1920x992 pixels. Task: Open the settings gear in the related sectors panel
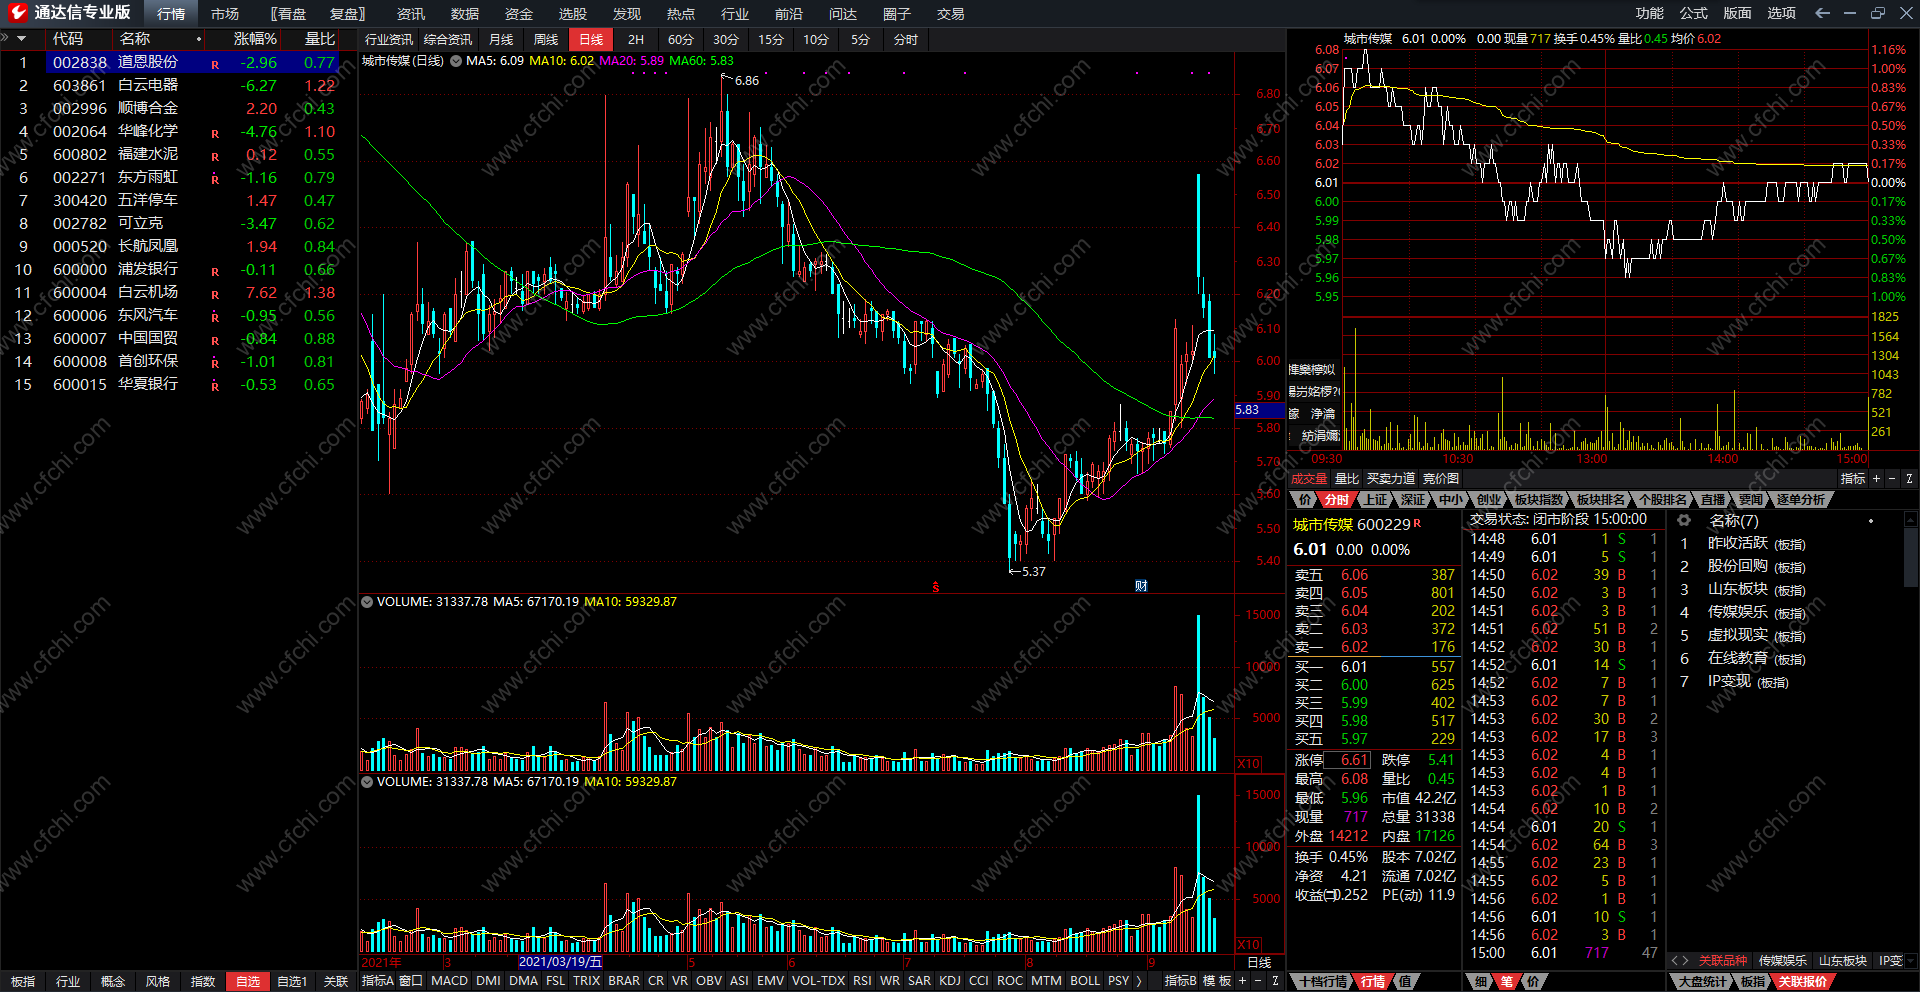click(x=1684, y=520)
